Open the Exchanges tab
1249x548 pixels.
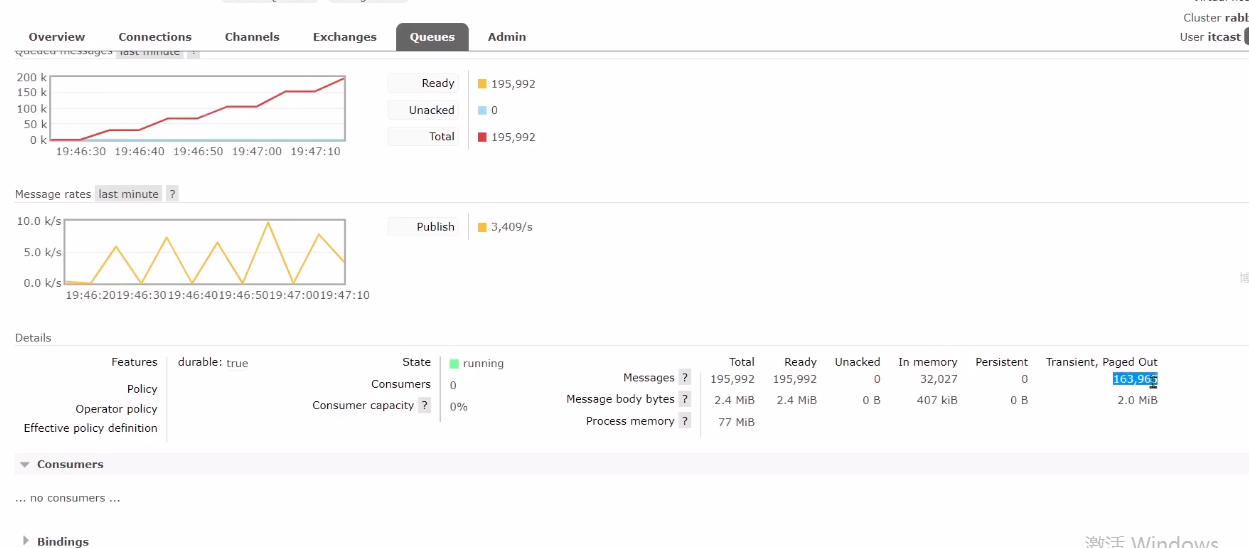(x=345, y=37)
